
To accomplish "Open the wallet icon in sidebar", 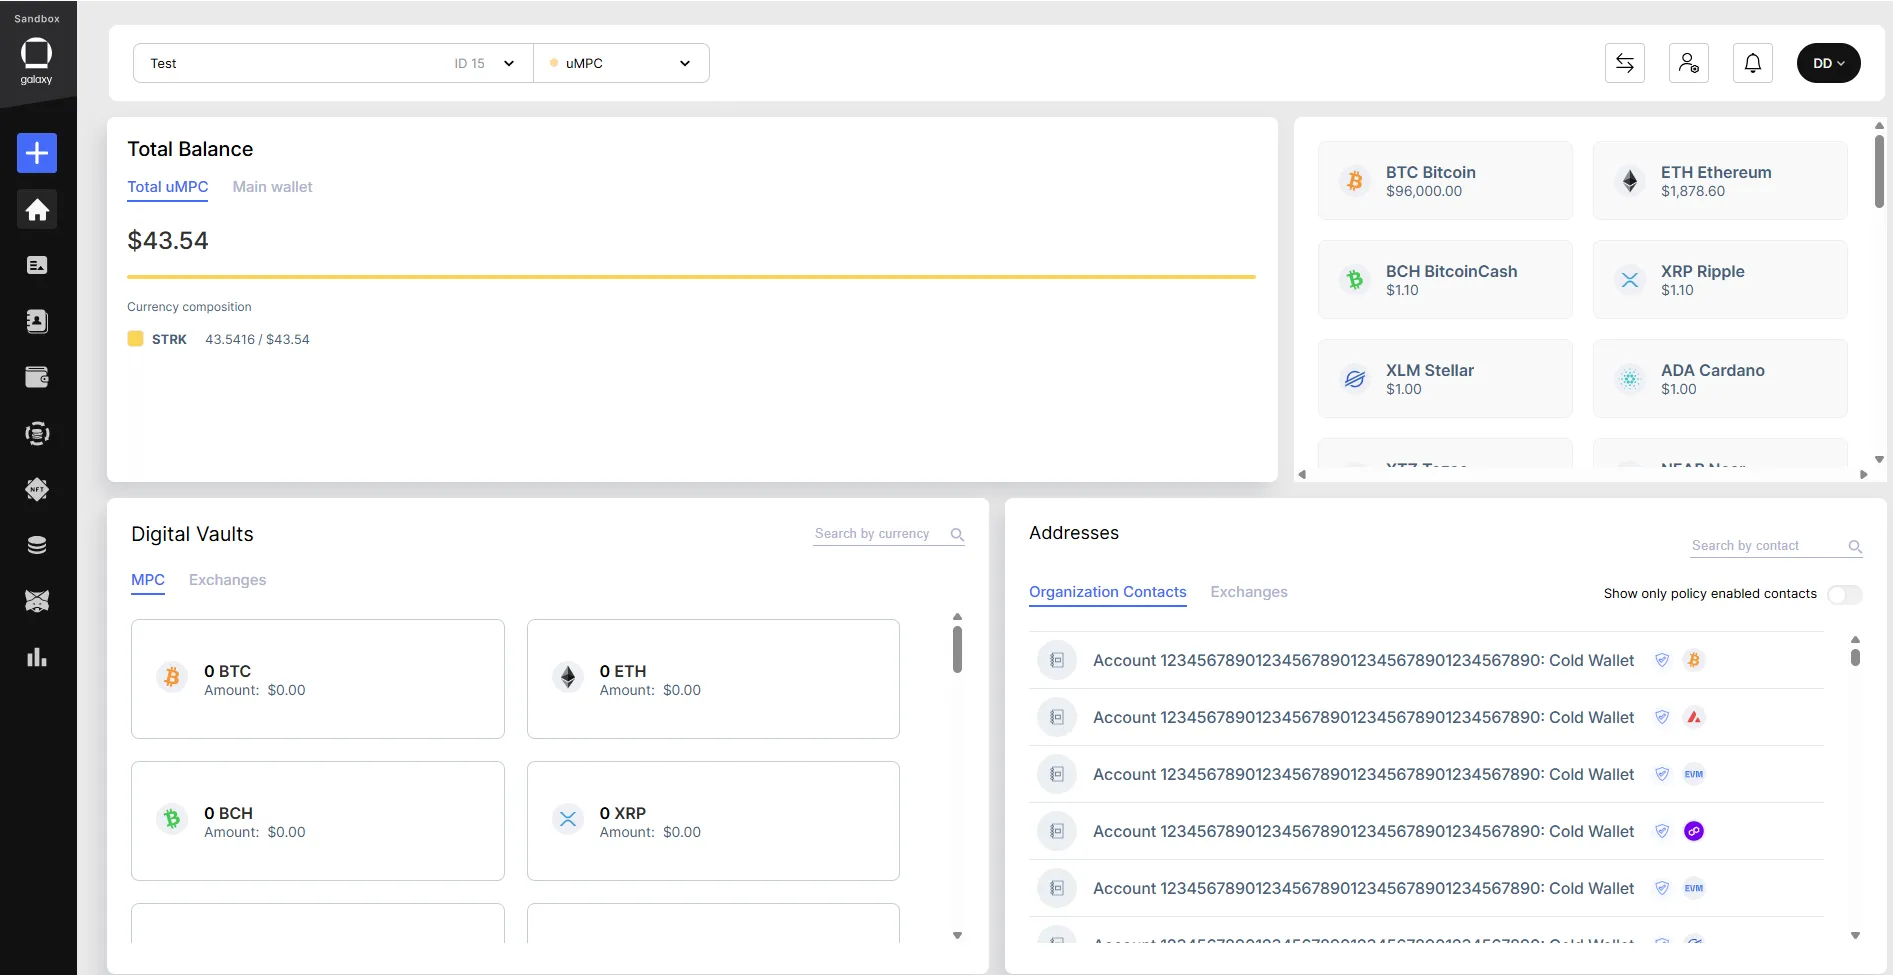I will (x=37, y=377).
